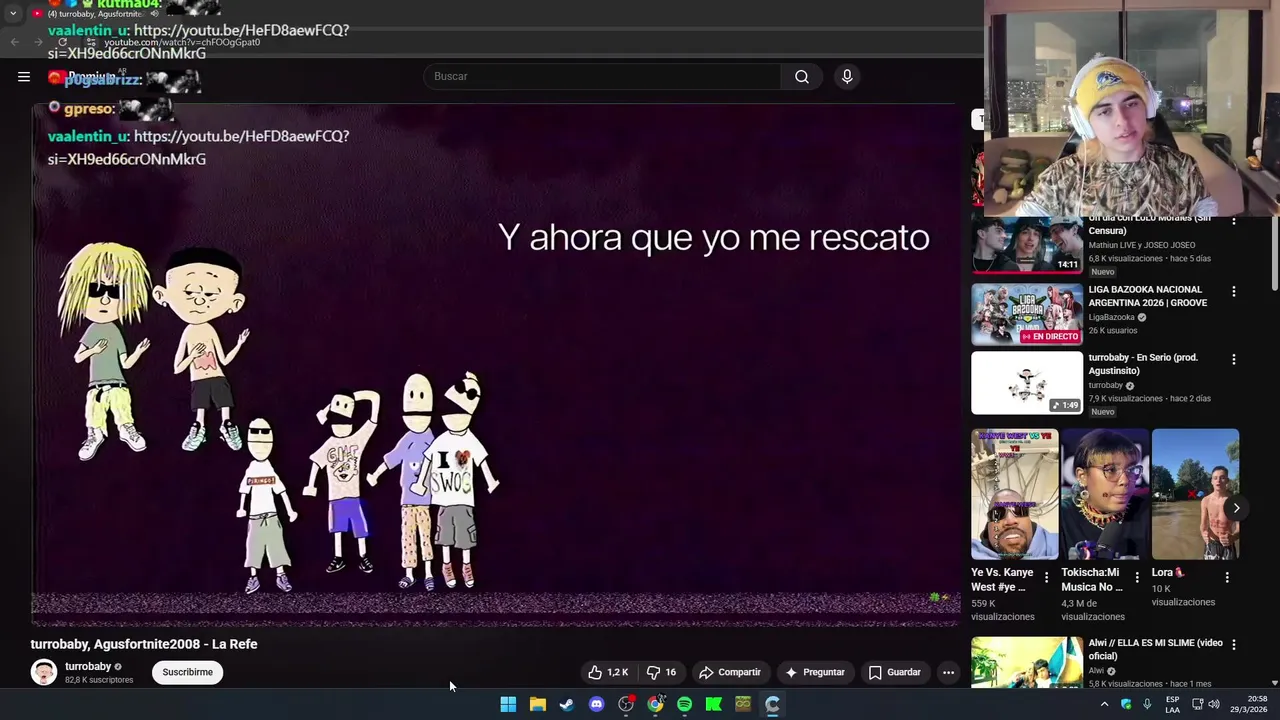
Task: Click LigaBazooka channel name
Action: tap(1111, 317)
